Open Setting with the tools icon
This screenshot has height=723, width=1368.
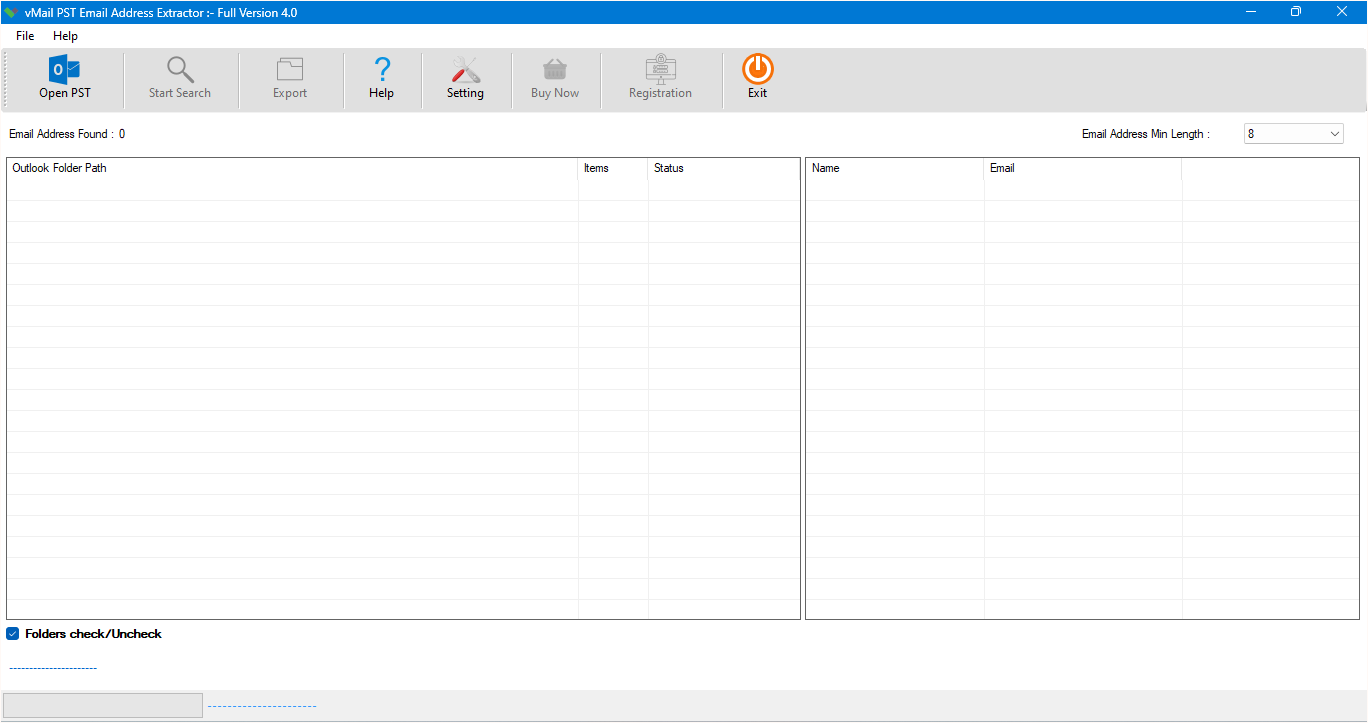point(465,70)
